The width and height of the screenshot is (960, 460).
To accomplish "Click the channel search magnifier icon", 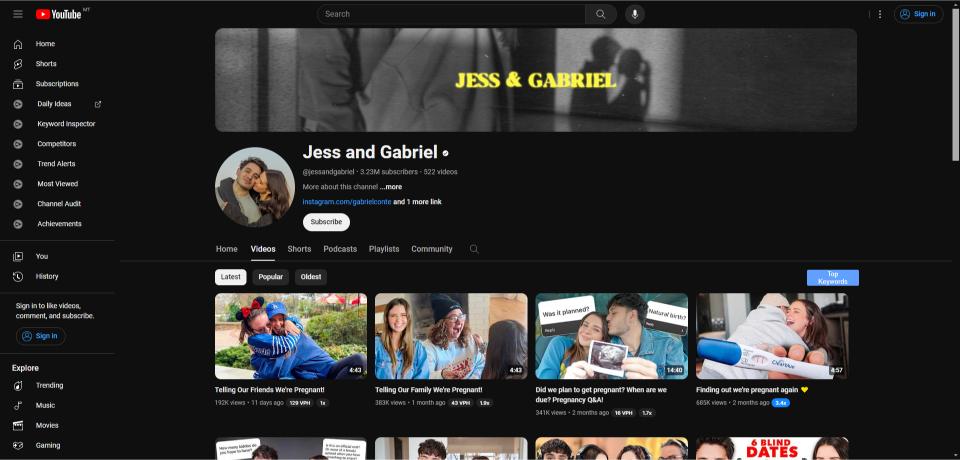I will [474, 249].
